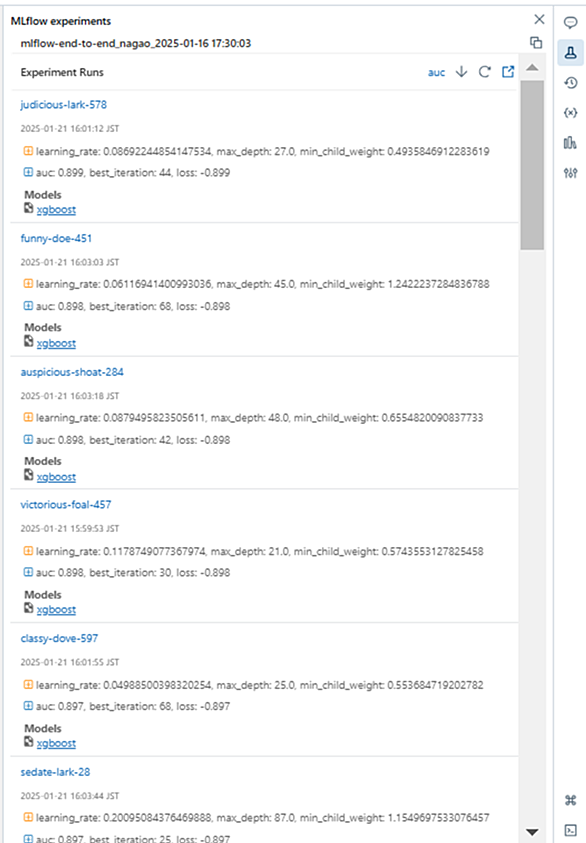The height and width of the screenshot is (843, 586).
Task: Click timestamp 2025-01-21 16:03:03 JST
Action: [x=70, y=262]
